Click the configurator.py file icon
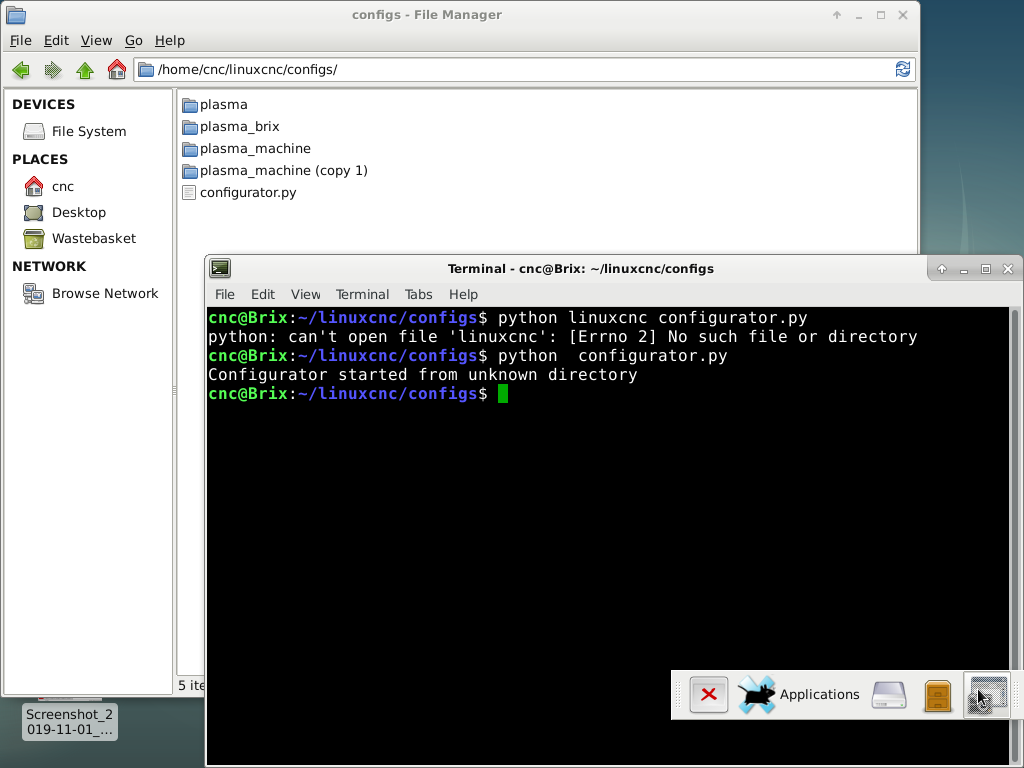 tap(189, 193)
